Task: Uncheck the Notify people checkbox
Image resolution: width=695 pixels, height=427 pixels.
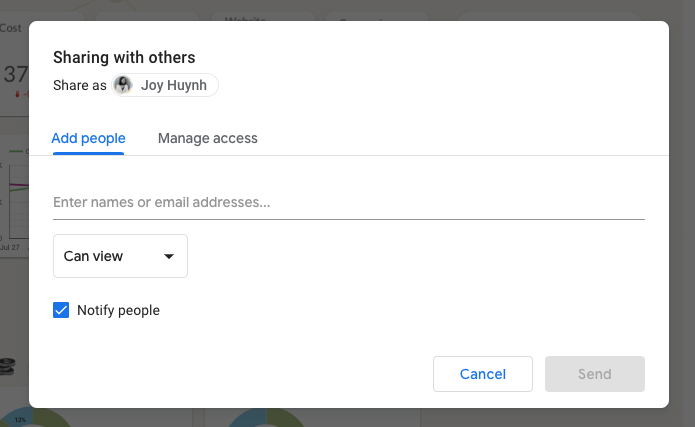Action: coord(61,310)
